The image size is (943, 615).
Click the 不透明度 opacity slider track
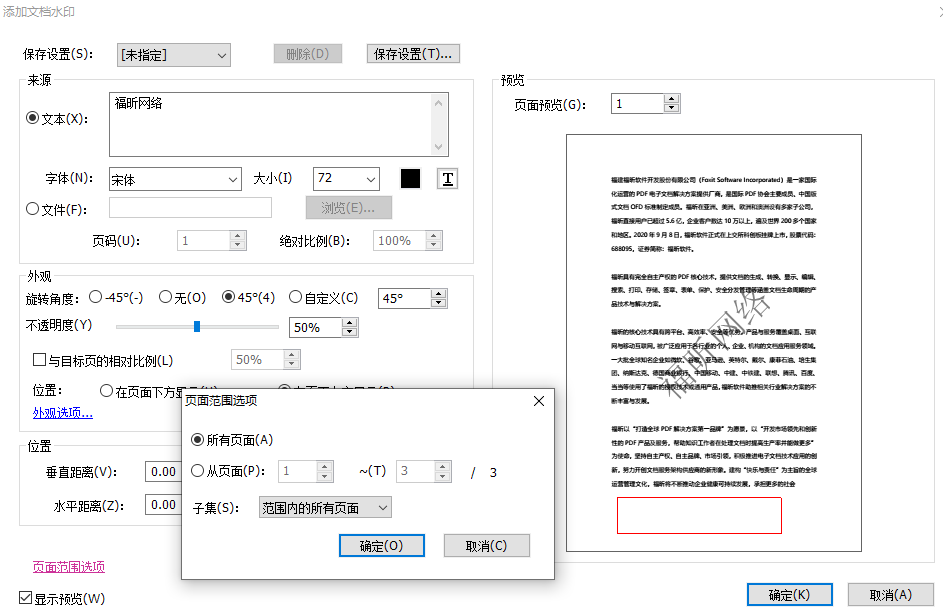[196, 326]
